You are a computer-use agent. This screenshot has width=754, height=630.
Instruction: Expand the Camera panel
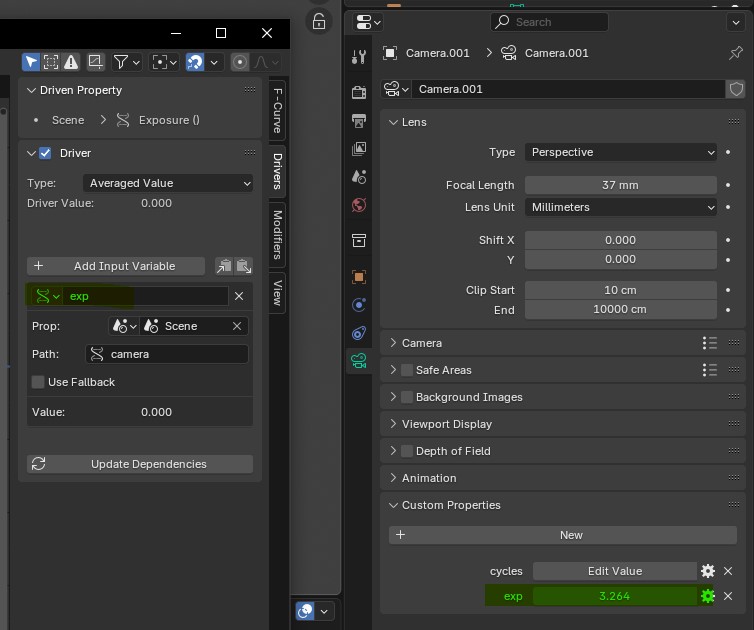click(x=393, y=343)
